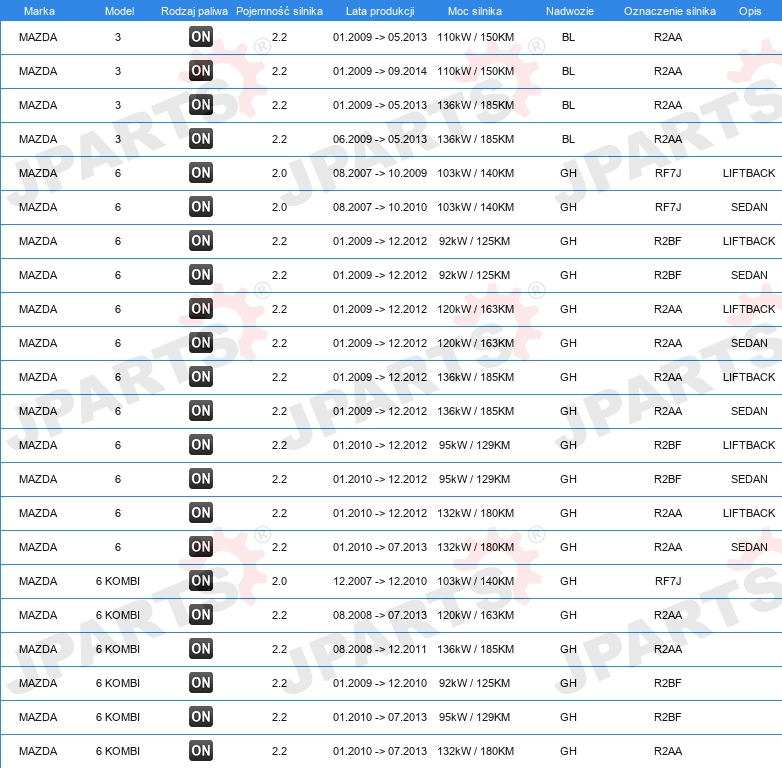The image size is (782, 768).
Task: Click ON icon in 6 KOMBI 95kW / 129KM row
Action: pyautogui.click(x=201, y=717)
